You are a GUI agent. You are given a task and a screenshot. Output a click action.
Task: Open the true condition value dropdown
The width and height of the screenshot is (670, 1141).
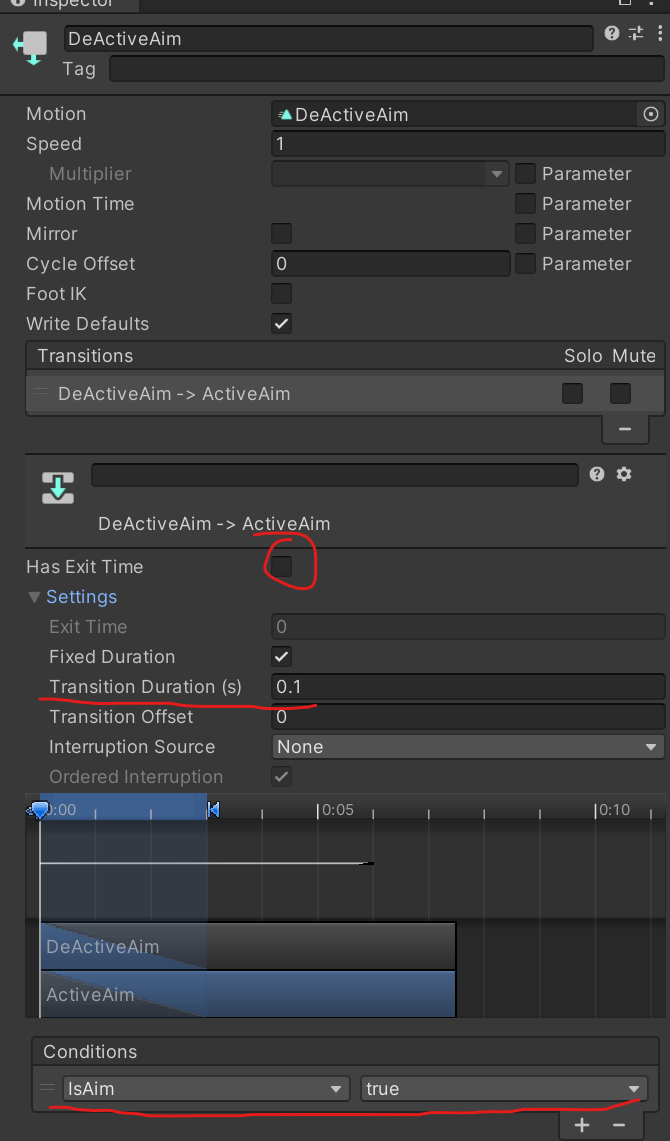pos(503,1089)
